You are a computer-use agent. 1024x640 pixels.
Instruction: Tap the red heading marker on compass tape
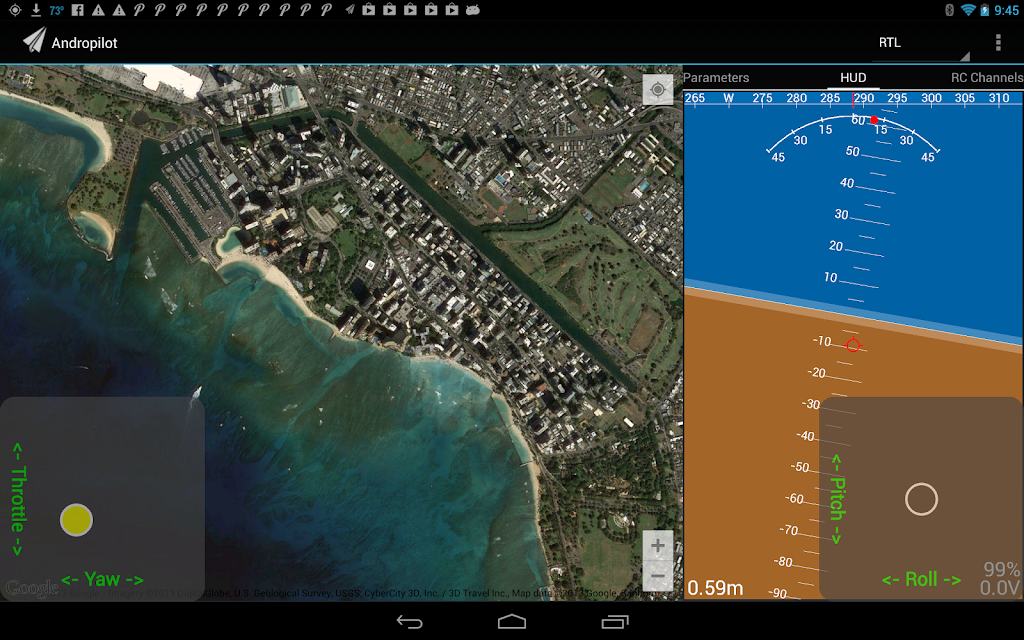click(x=853, y=100)
